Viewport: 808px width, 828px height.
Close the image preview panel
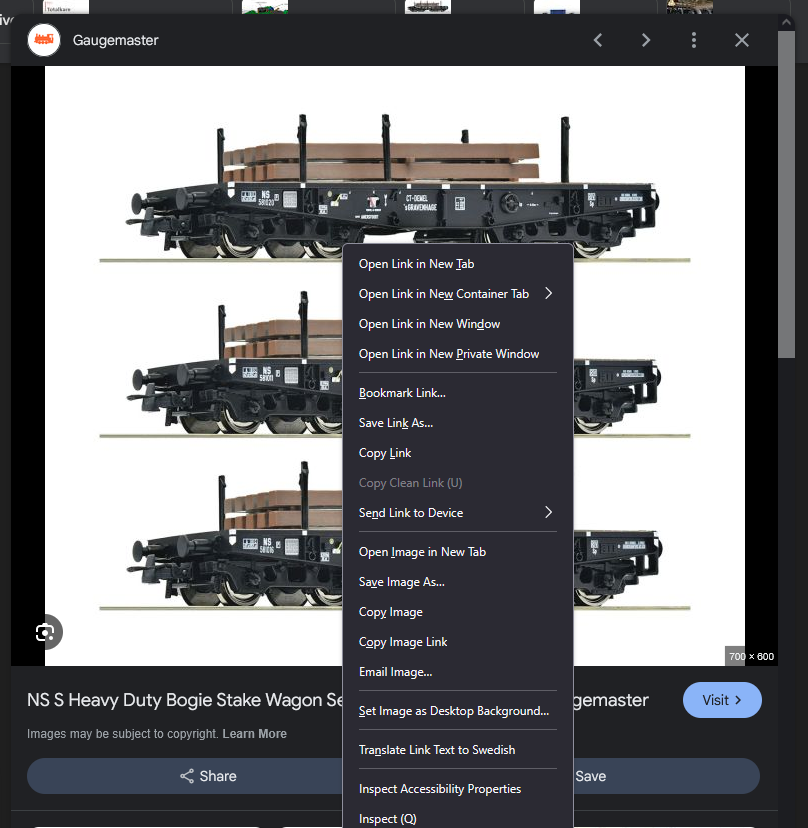click(x=742, y=40)
